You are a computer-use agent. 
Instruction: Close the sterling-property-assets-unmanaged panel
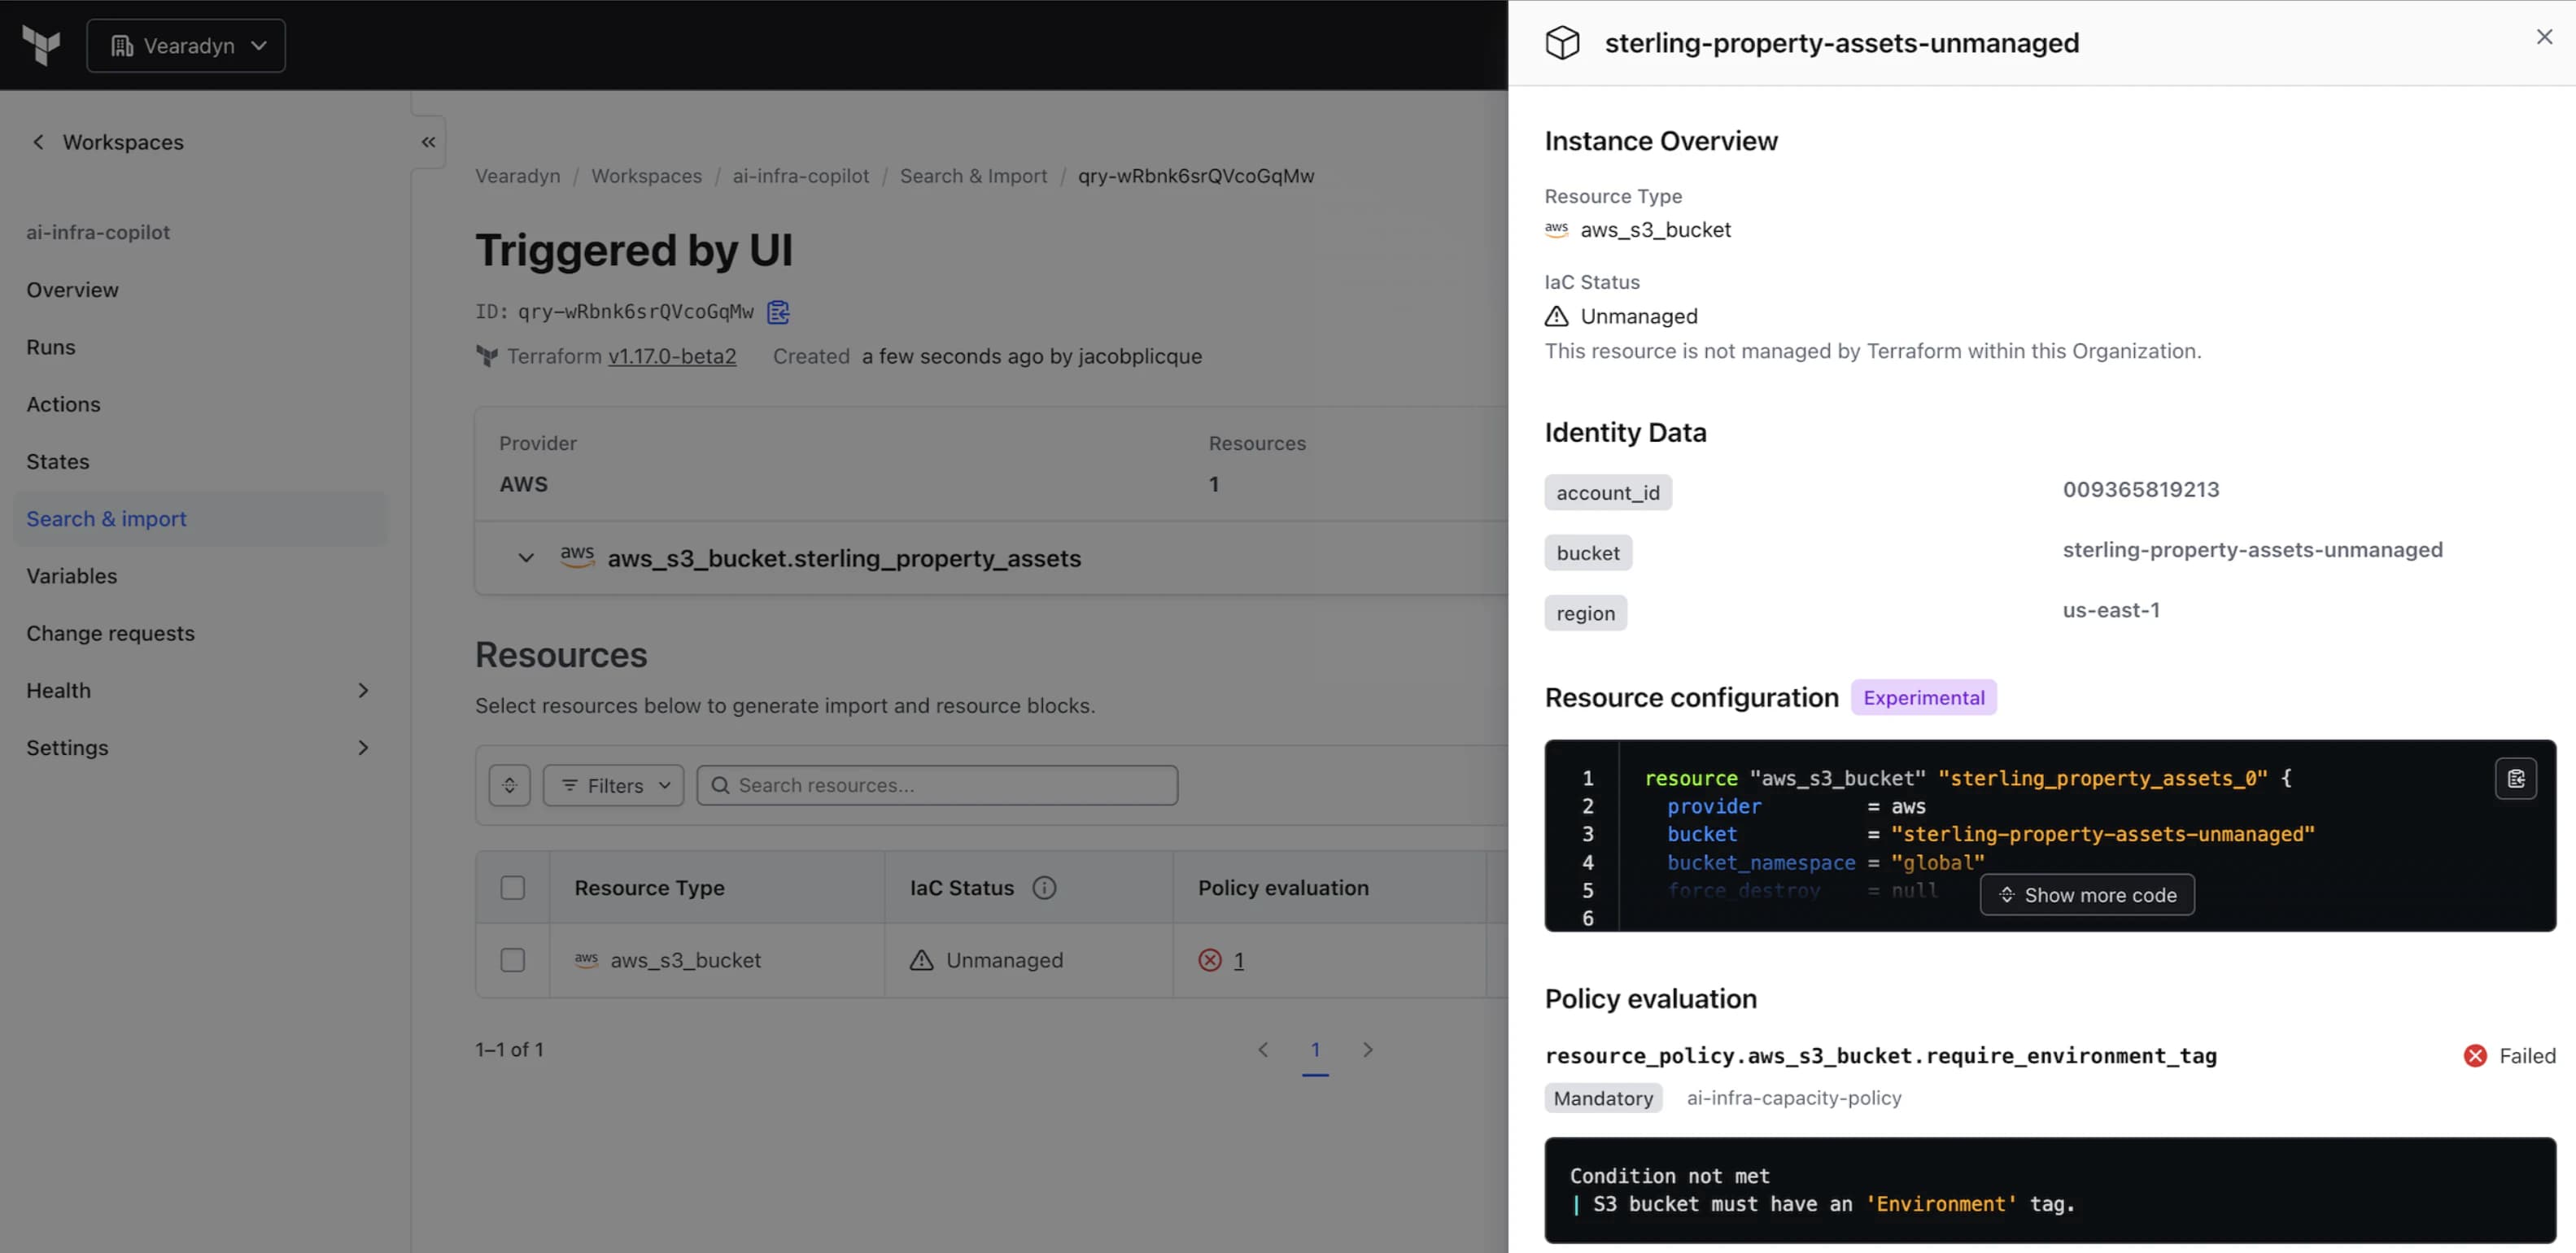point(2544,37)
